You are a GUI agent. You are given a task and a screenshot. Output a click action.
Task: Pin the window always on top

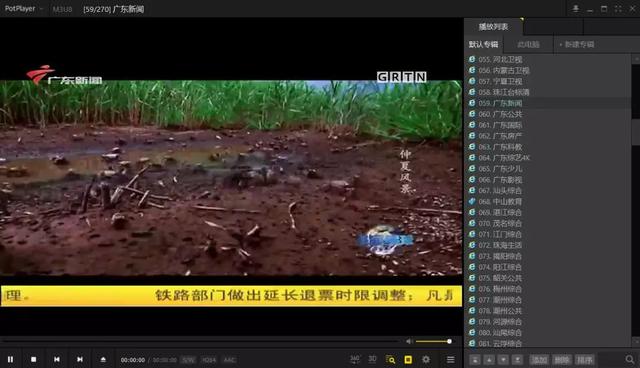(576, 9)
